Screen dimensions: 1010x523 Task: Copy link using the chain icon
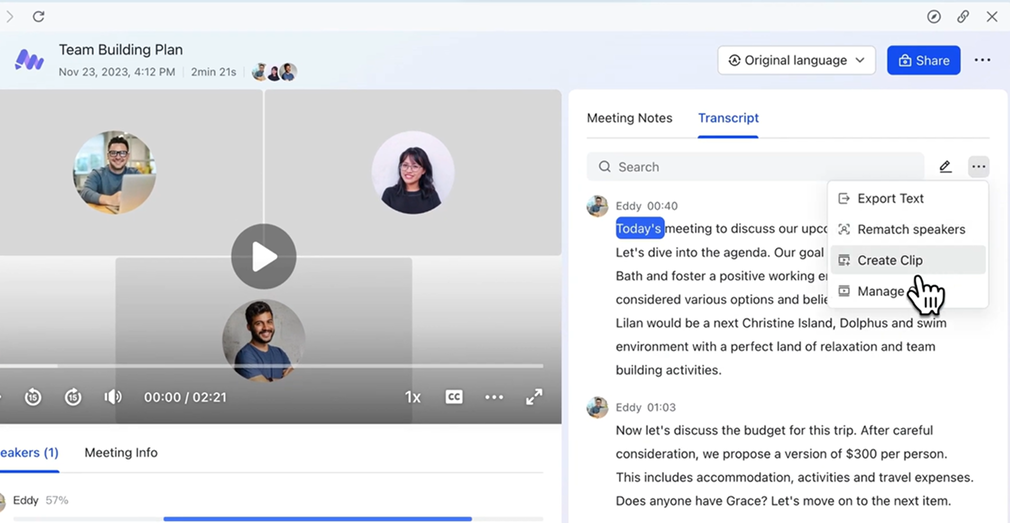963,17
